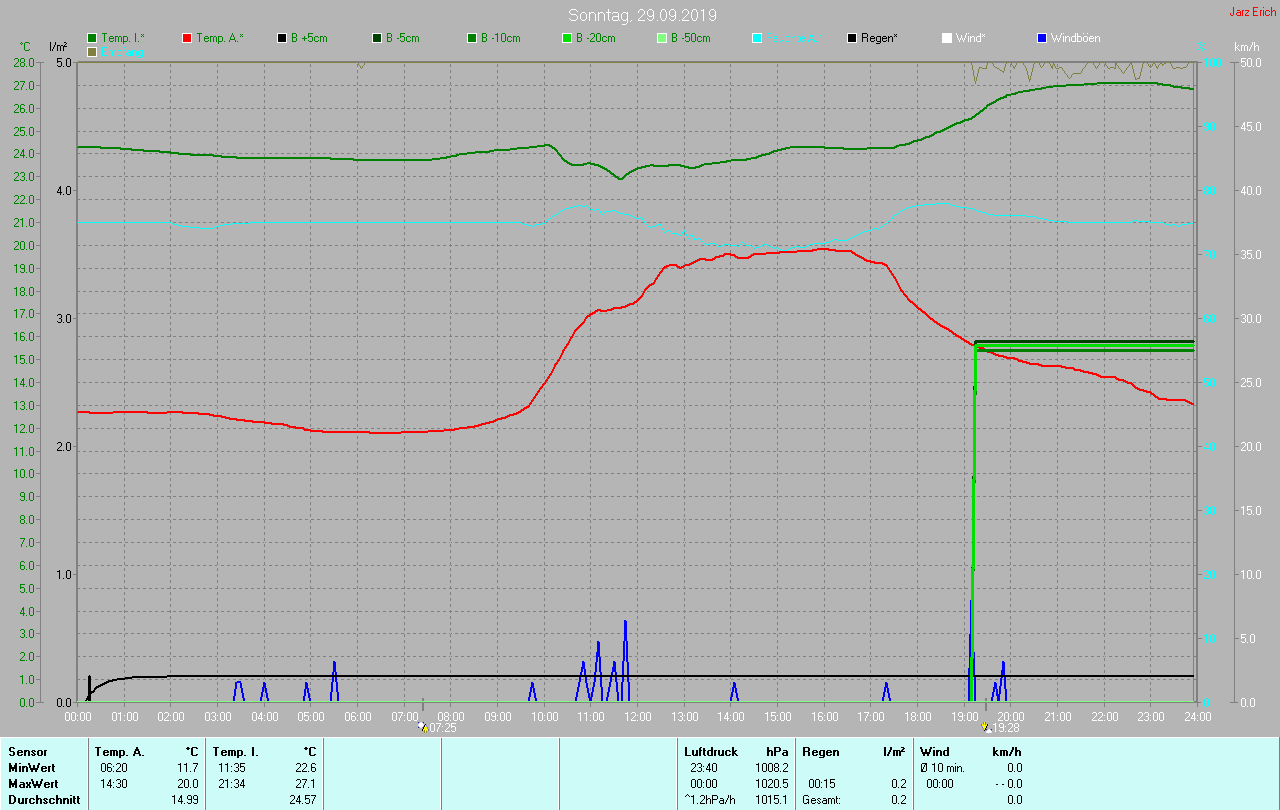Click the red Jarz Erich author text
Viewport: 1280px width, 810px height.
click(1252, 12)
